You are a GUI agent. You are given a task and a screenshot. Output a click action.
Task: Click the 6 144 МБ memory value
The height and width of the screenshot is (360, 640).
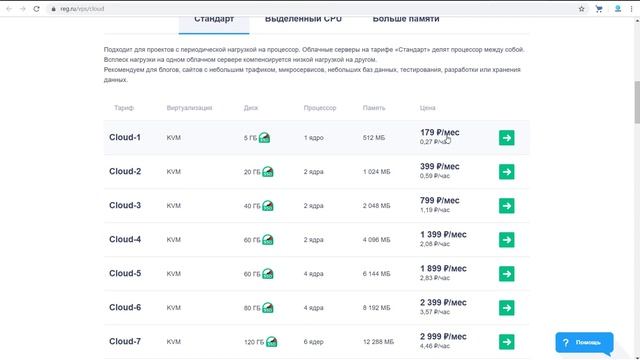pos(376,274)
